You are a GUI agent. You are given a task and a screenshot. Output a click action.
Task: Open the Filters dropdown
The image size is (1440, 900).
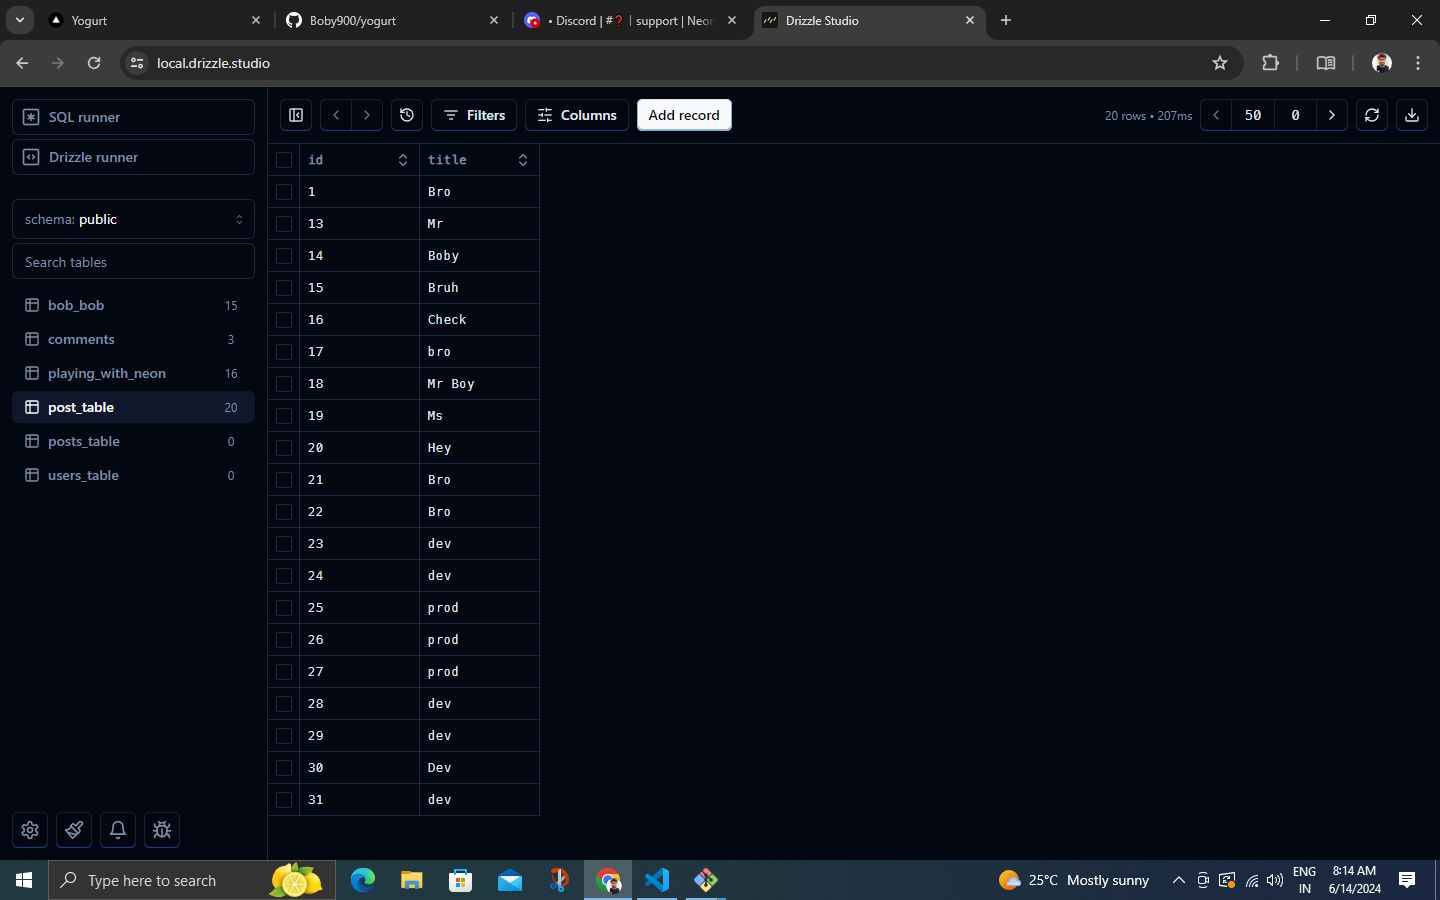tap(474, 115)
